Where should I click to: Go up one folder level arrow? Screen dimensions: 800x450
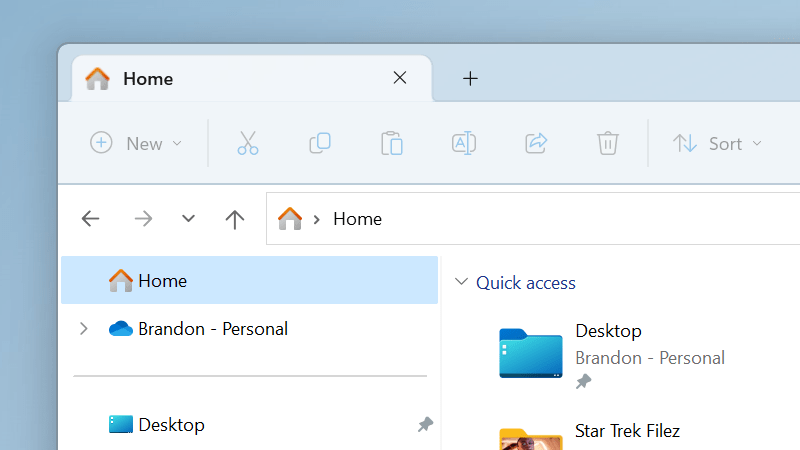235,219
